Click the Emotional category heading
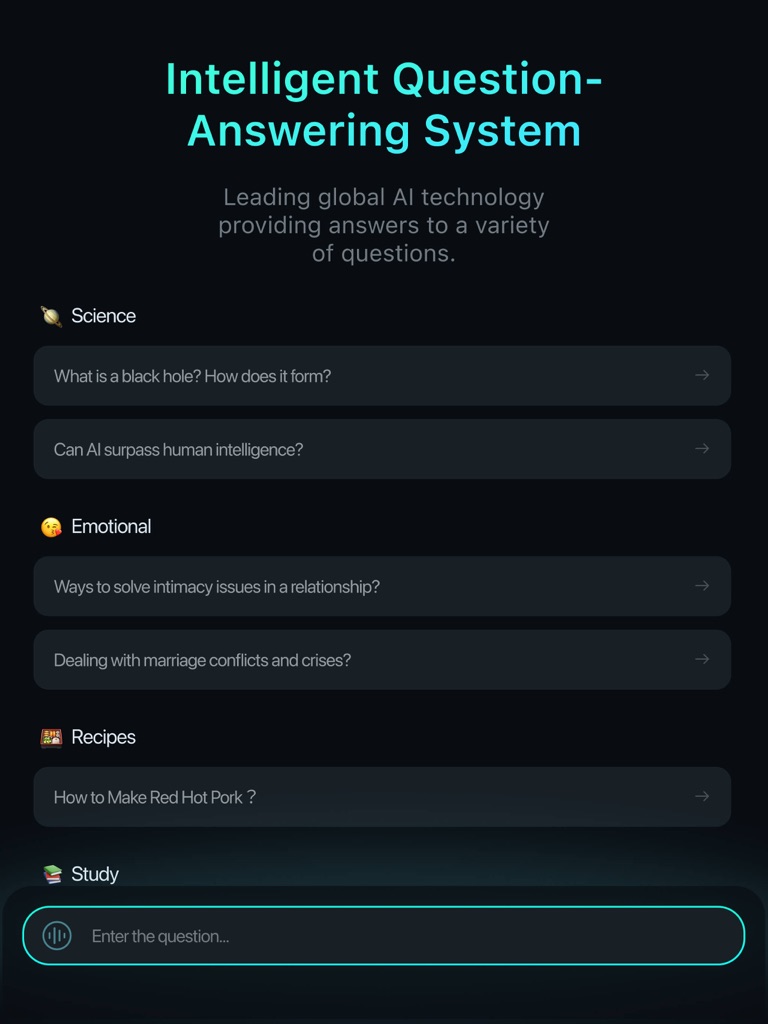Viewport: 768px width, 1024px height. point(111,527)
